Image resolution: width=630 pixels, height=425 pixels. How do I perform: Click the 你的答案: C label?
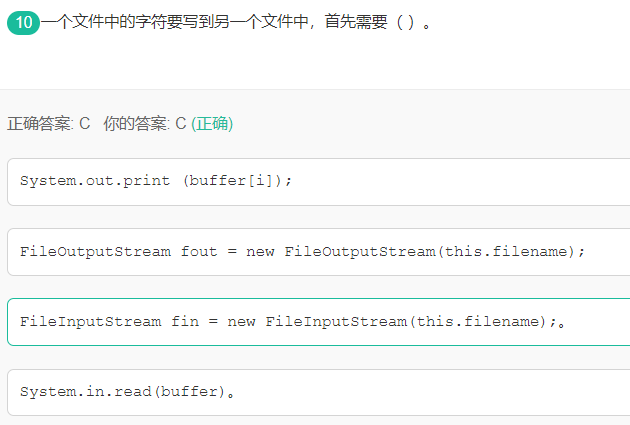point(145,124)
